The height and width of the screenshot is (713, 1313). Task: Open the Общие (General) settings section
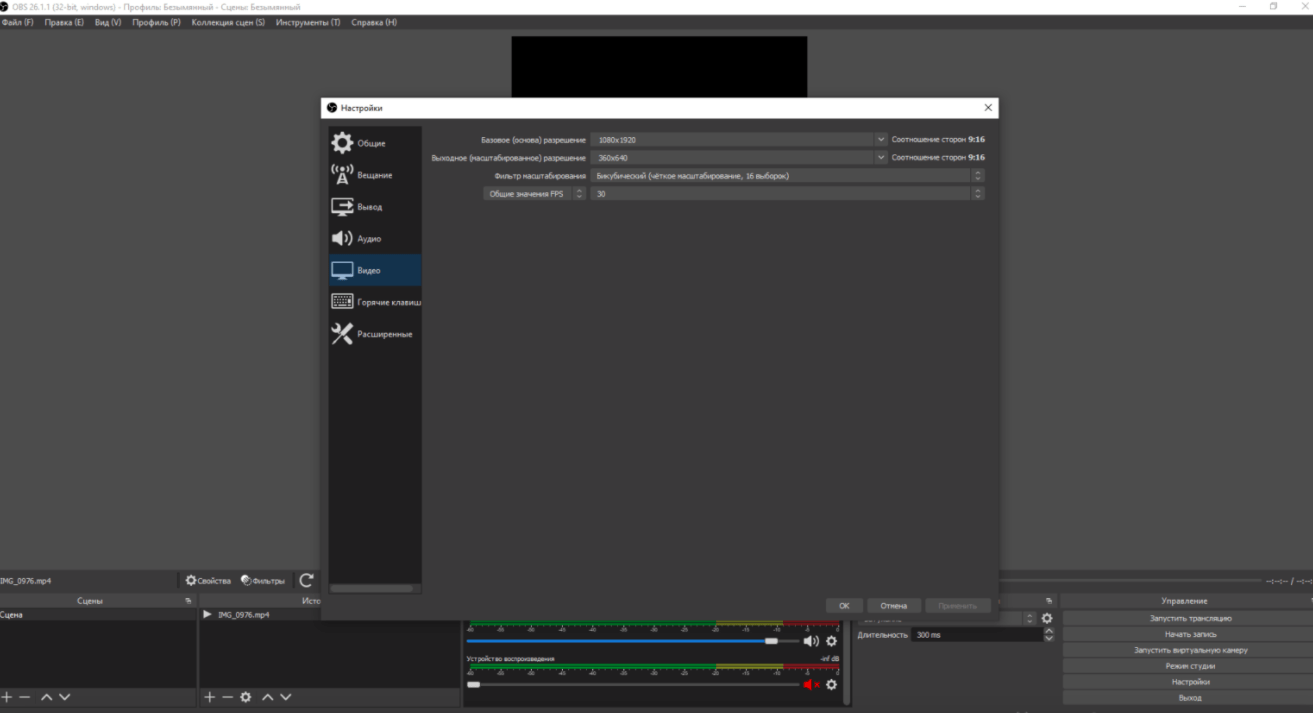pos(370,143)
